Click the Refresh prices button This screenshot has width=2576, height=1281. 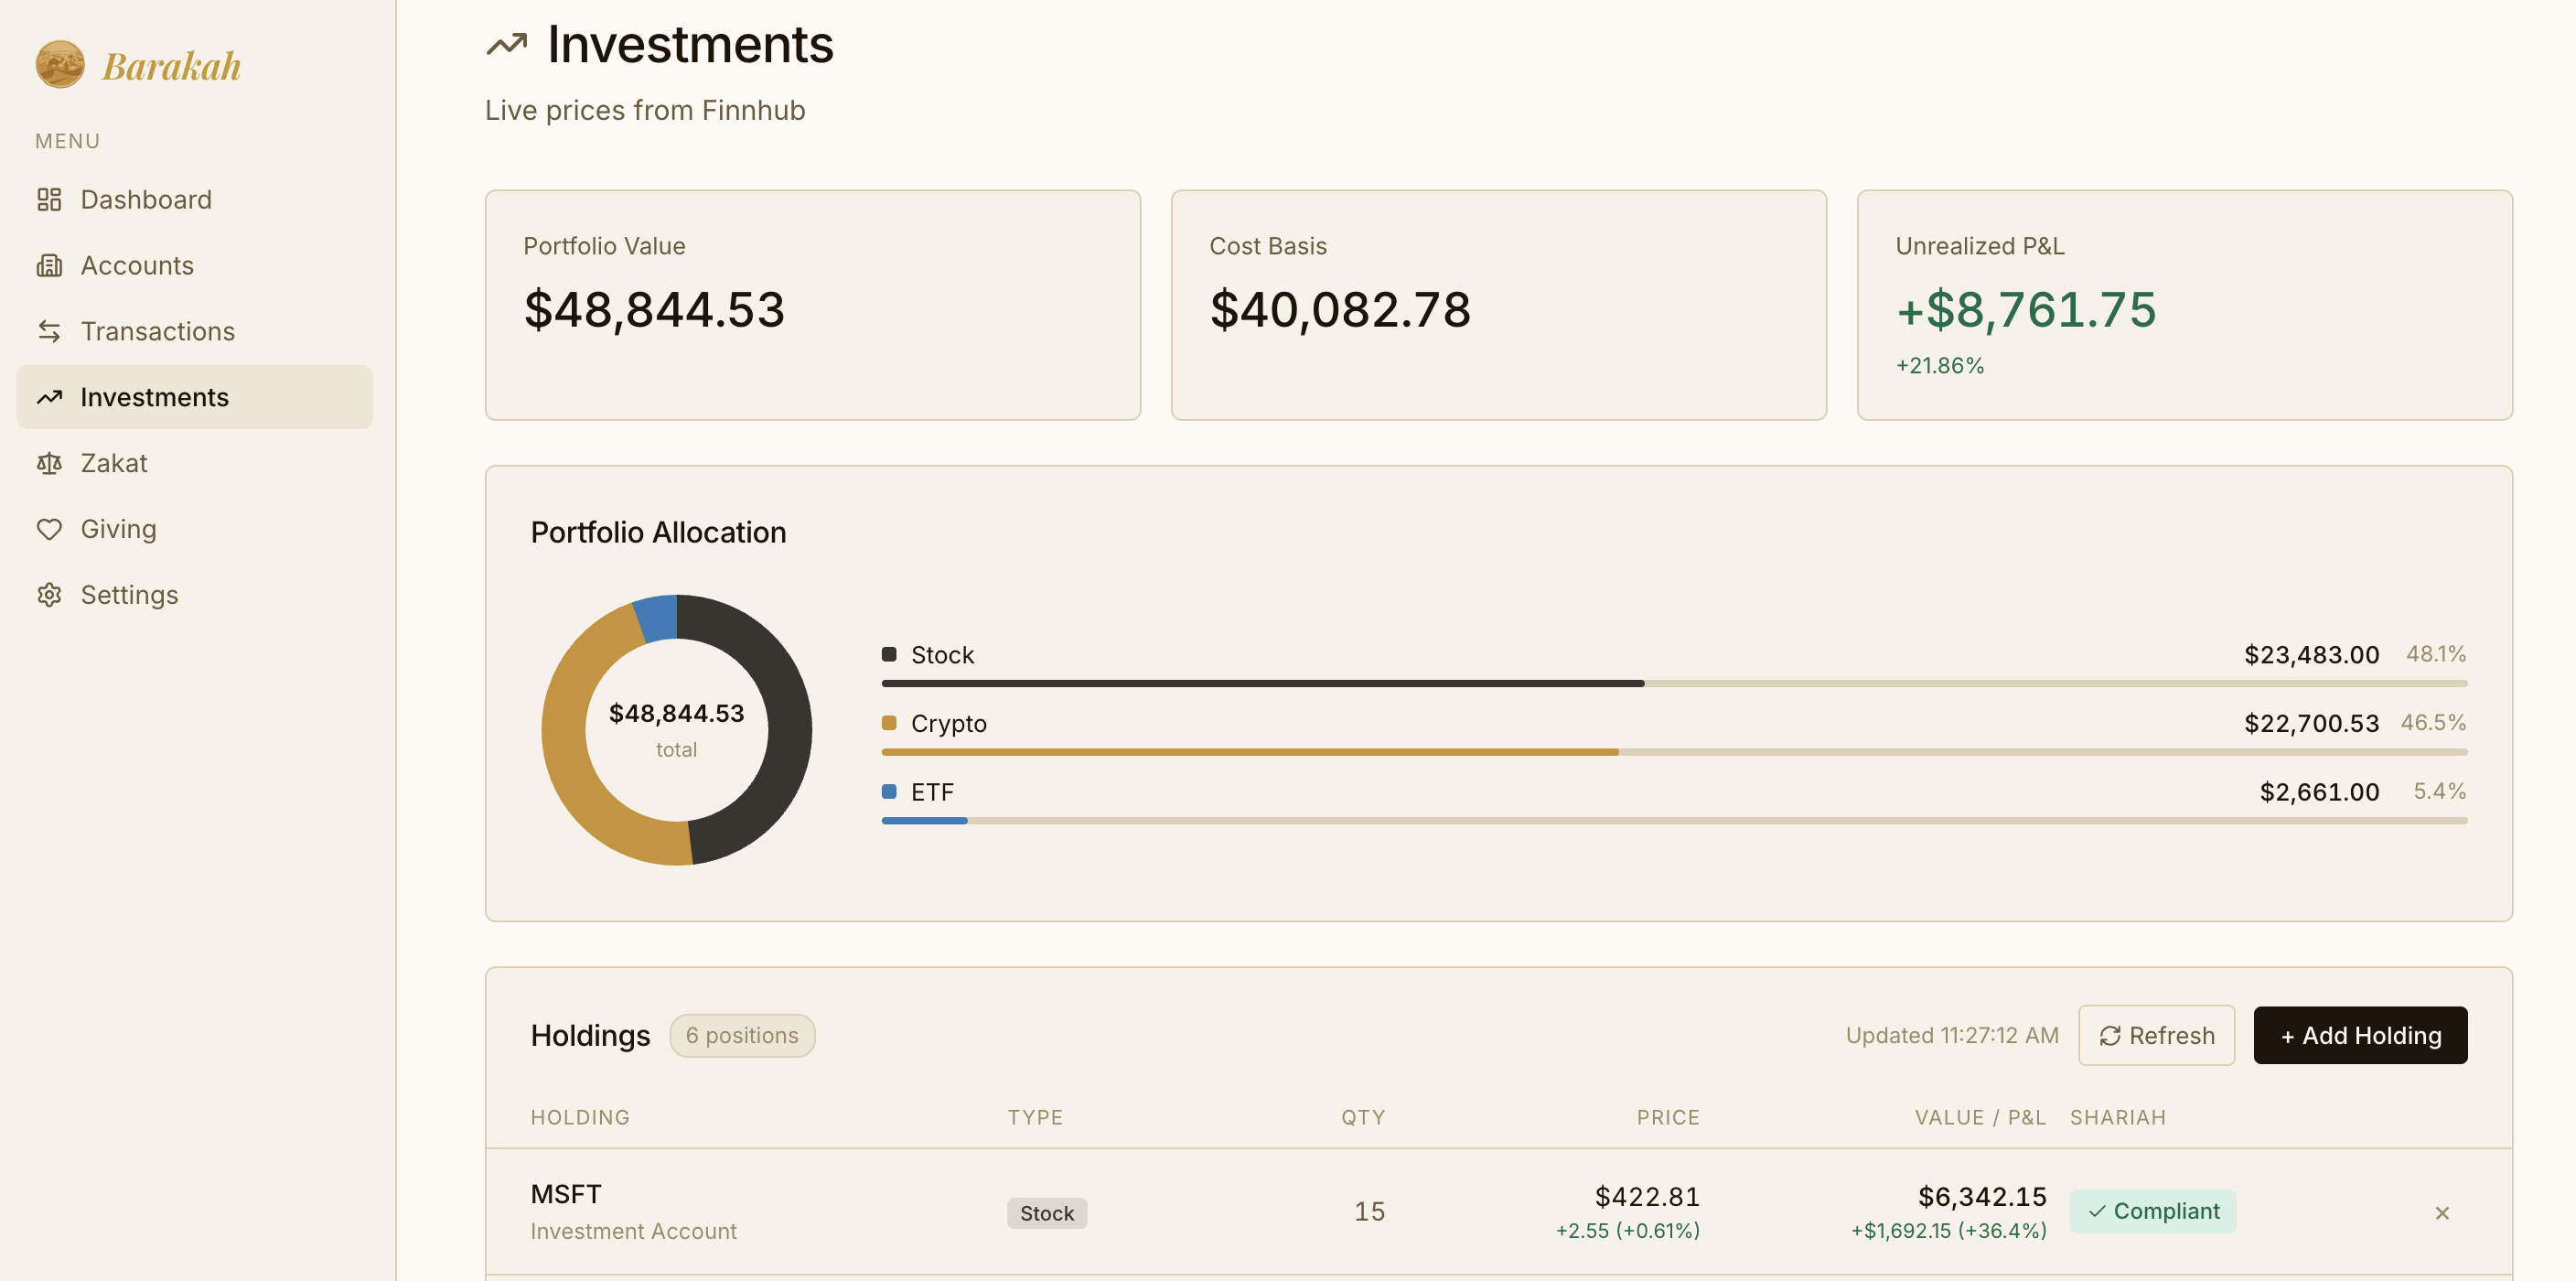coord(2156,1035)
